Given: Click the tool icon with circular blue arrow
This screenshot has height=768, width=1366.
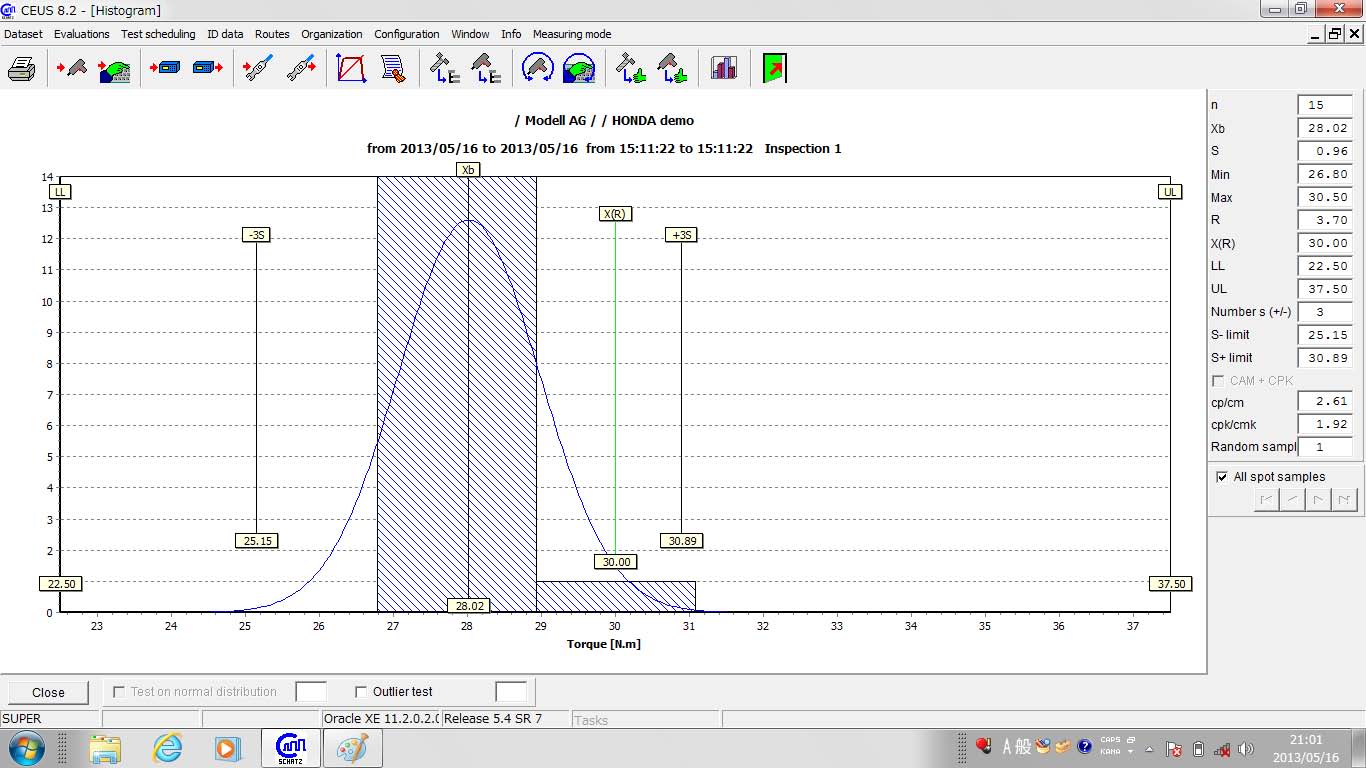Looking at the screenshot, I should tap(538, 69).
